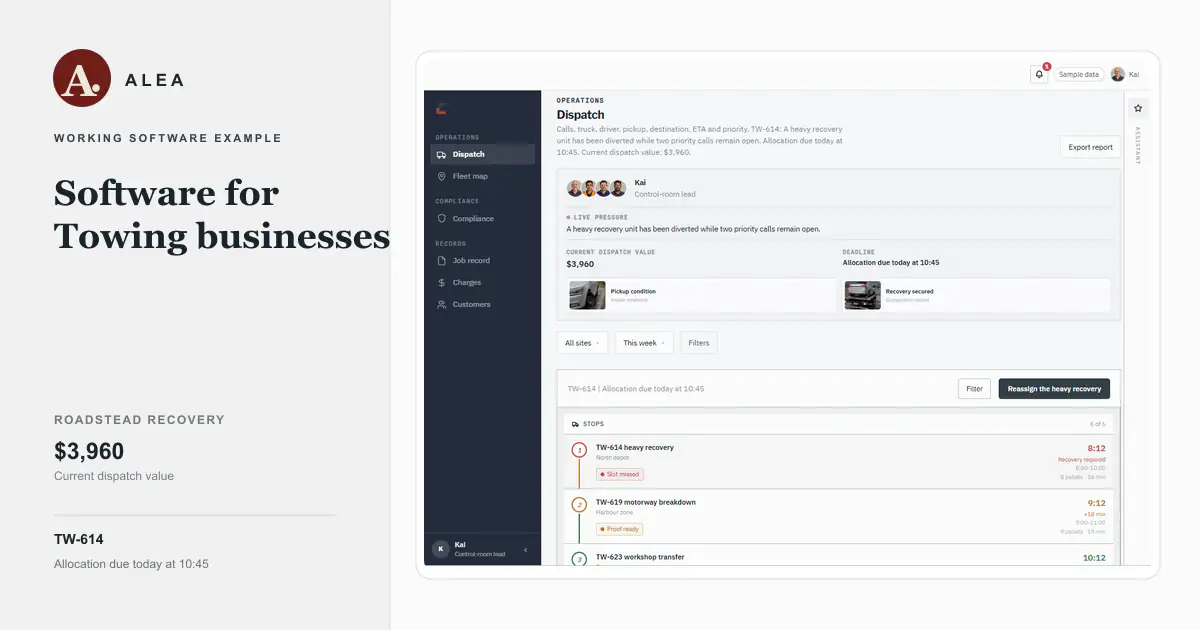
Task: Open Charges in the sidebar
Action: (483, 282)
